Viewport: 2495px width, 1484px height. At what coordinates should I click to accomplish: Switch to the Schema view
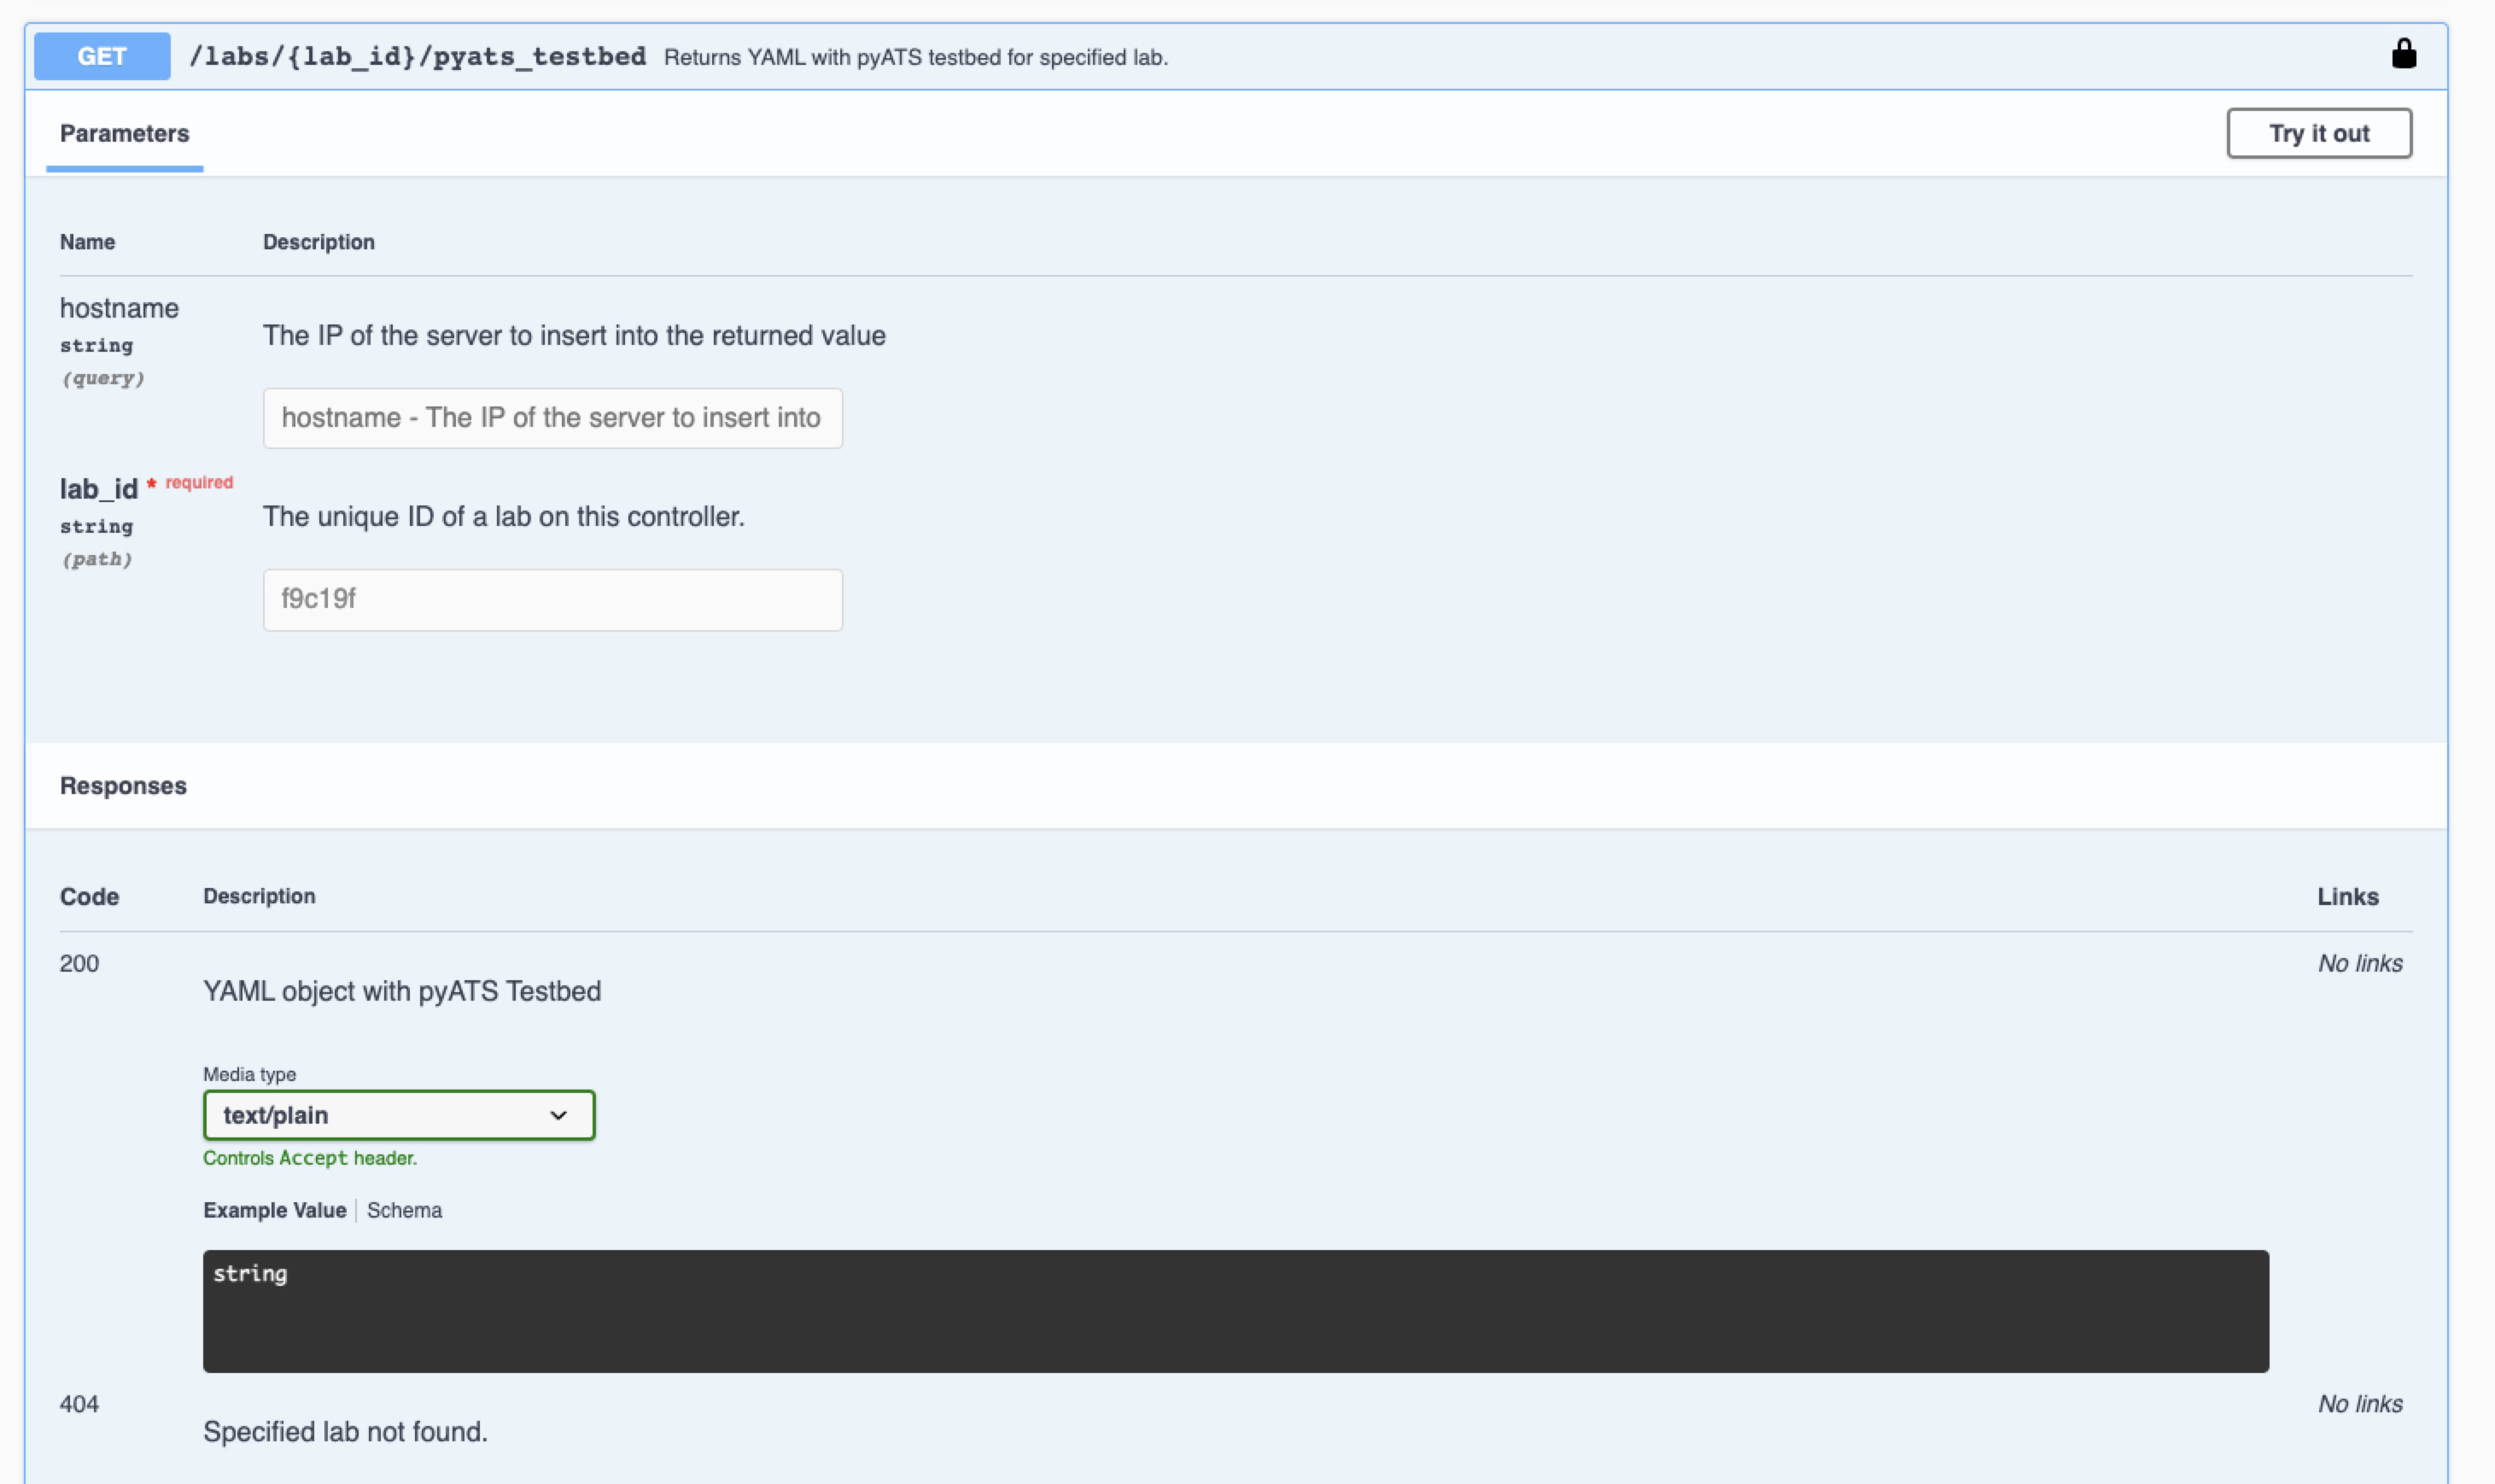[x=404, y=1210]
